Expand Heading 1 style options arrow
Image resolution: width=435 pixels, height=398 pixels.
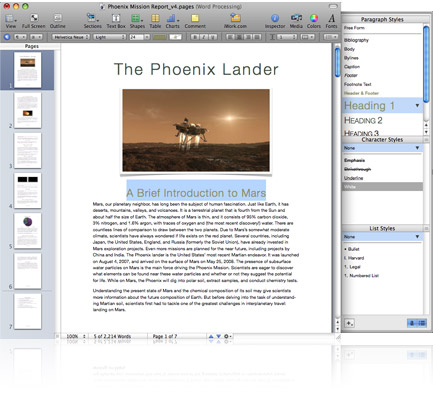[417, 106]
